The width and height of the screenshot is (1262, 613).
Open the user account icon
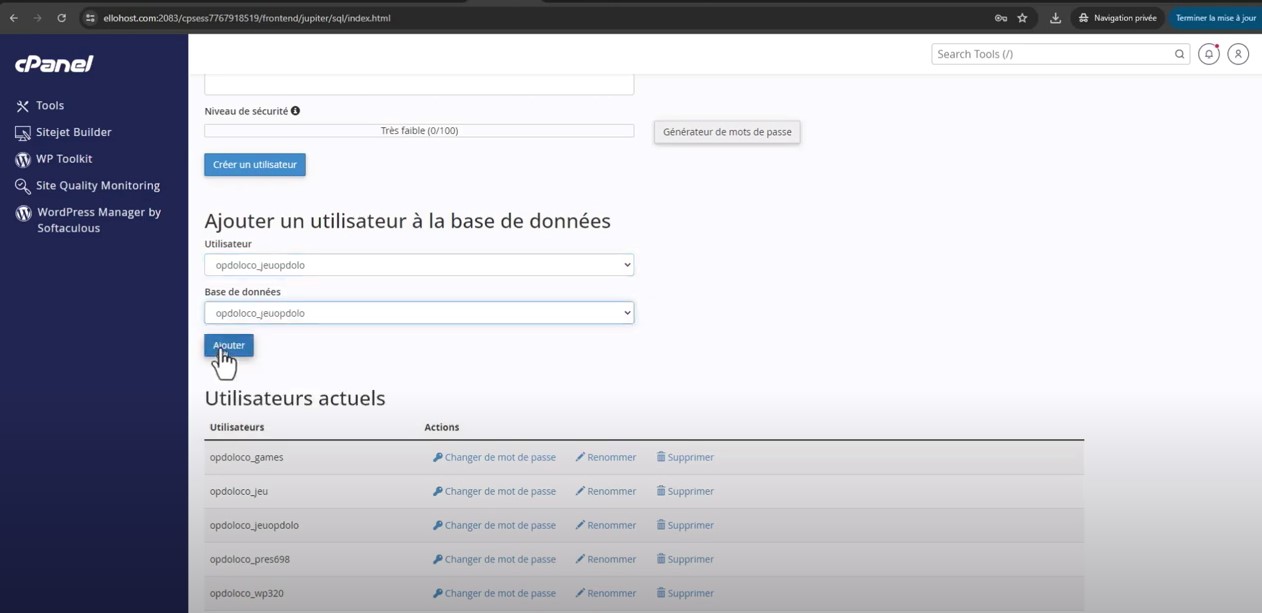tap(1238, 54)
